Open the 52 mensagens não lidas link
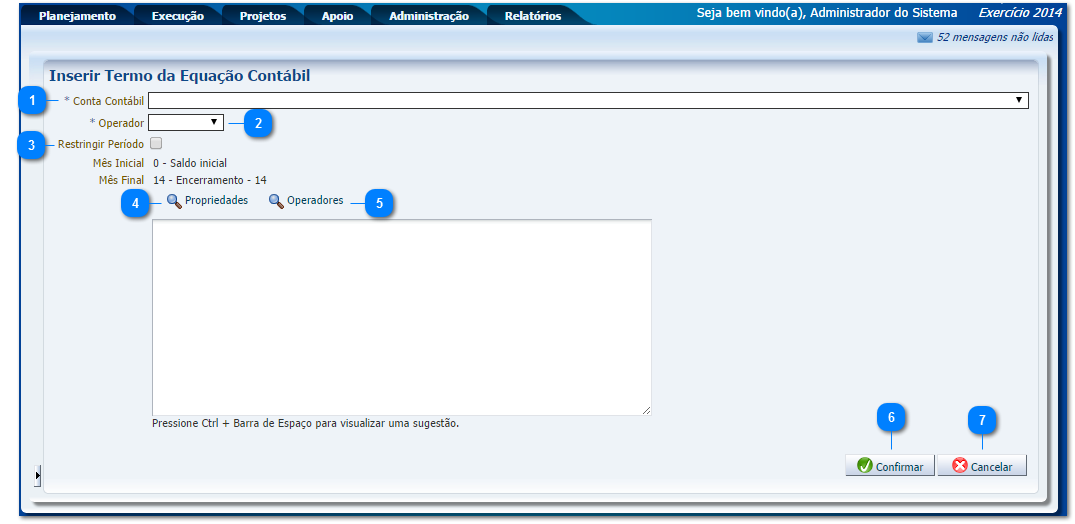Viewport: 1075px width, 524px height. tap(996, 38)
